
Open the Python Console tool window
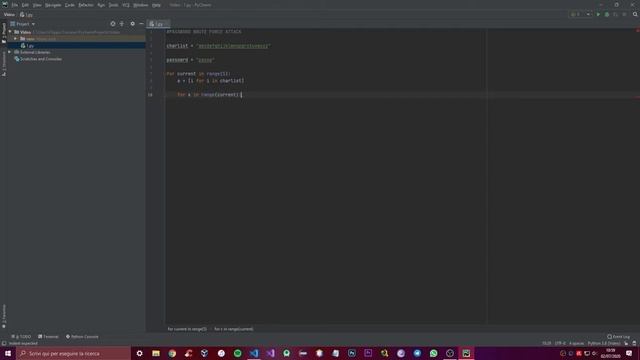[82, 337]
